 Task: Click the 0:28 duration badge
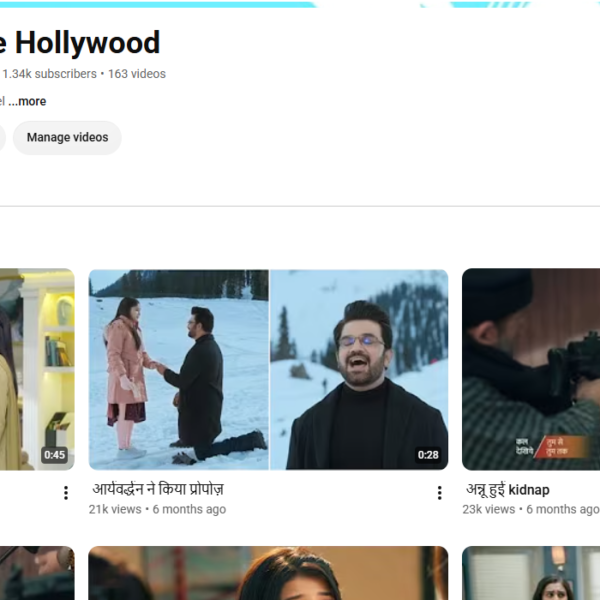coord(428,455)
